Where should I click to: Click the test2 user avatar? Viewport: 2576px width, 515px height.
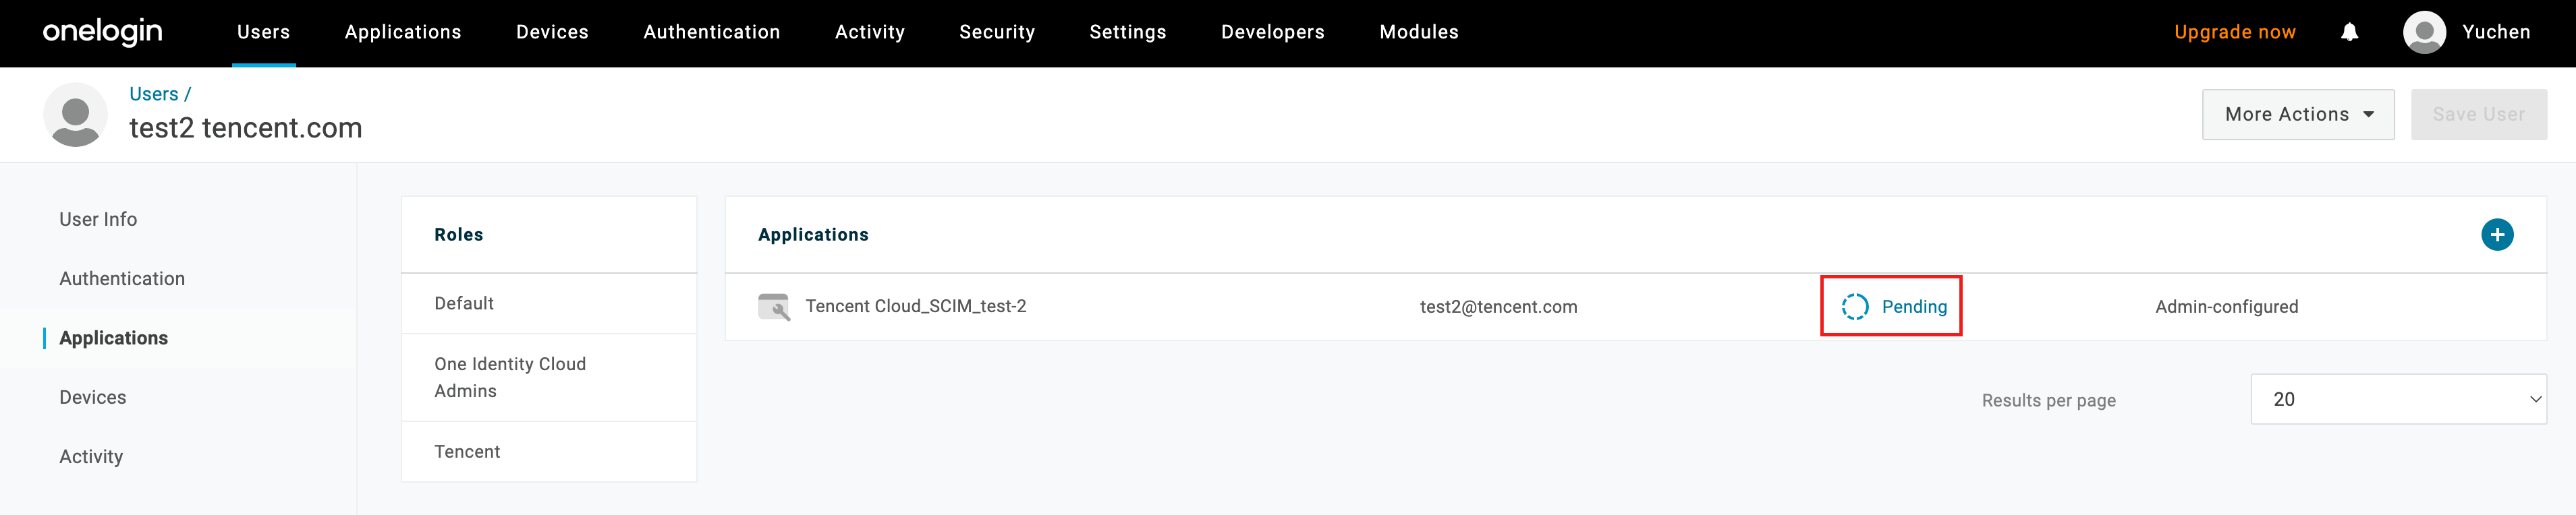(75, 115)
